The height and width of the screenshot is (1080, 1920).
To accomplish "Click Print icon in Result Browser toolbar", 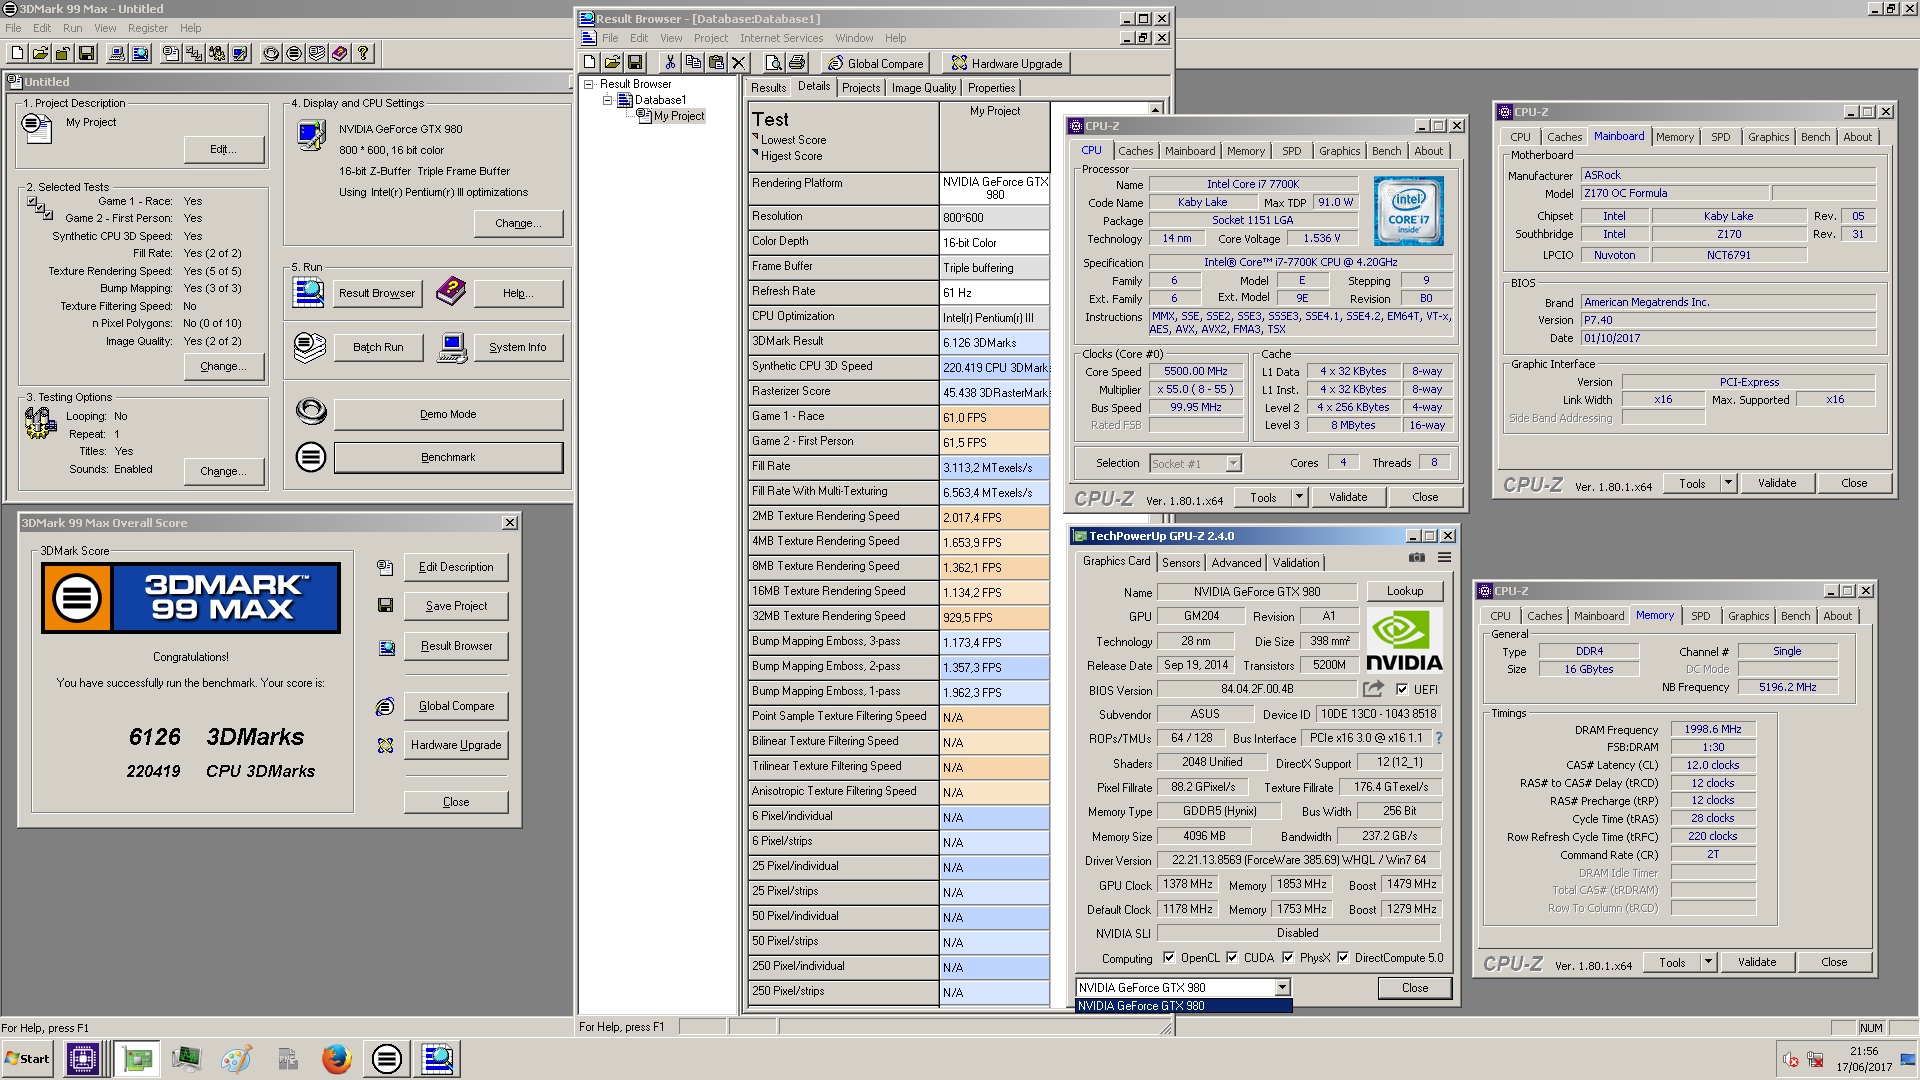I will pyautogui.click(x=797, y=62).
